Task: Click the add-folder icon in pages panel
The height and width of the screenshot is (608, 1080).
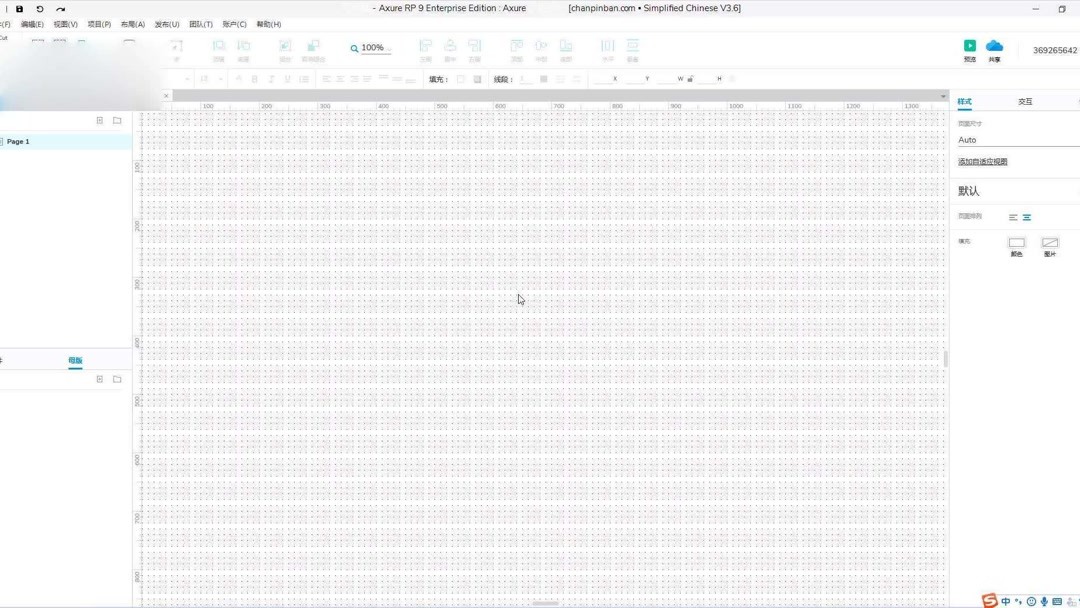Action: coord(117,120)
